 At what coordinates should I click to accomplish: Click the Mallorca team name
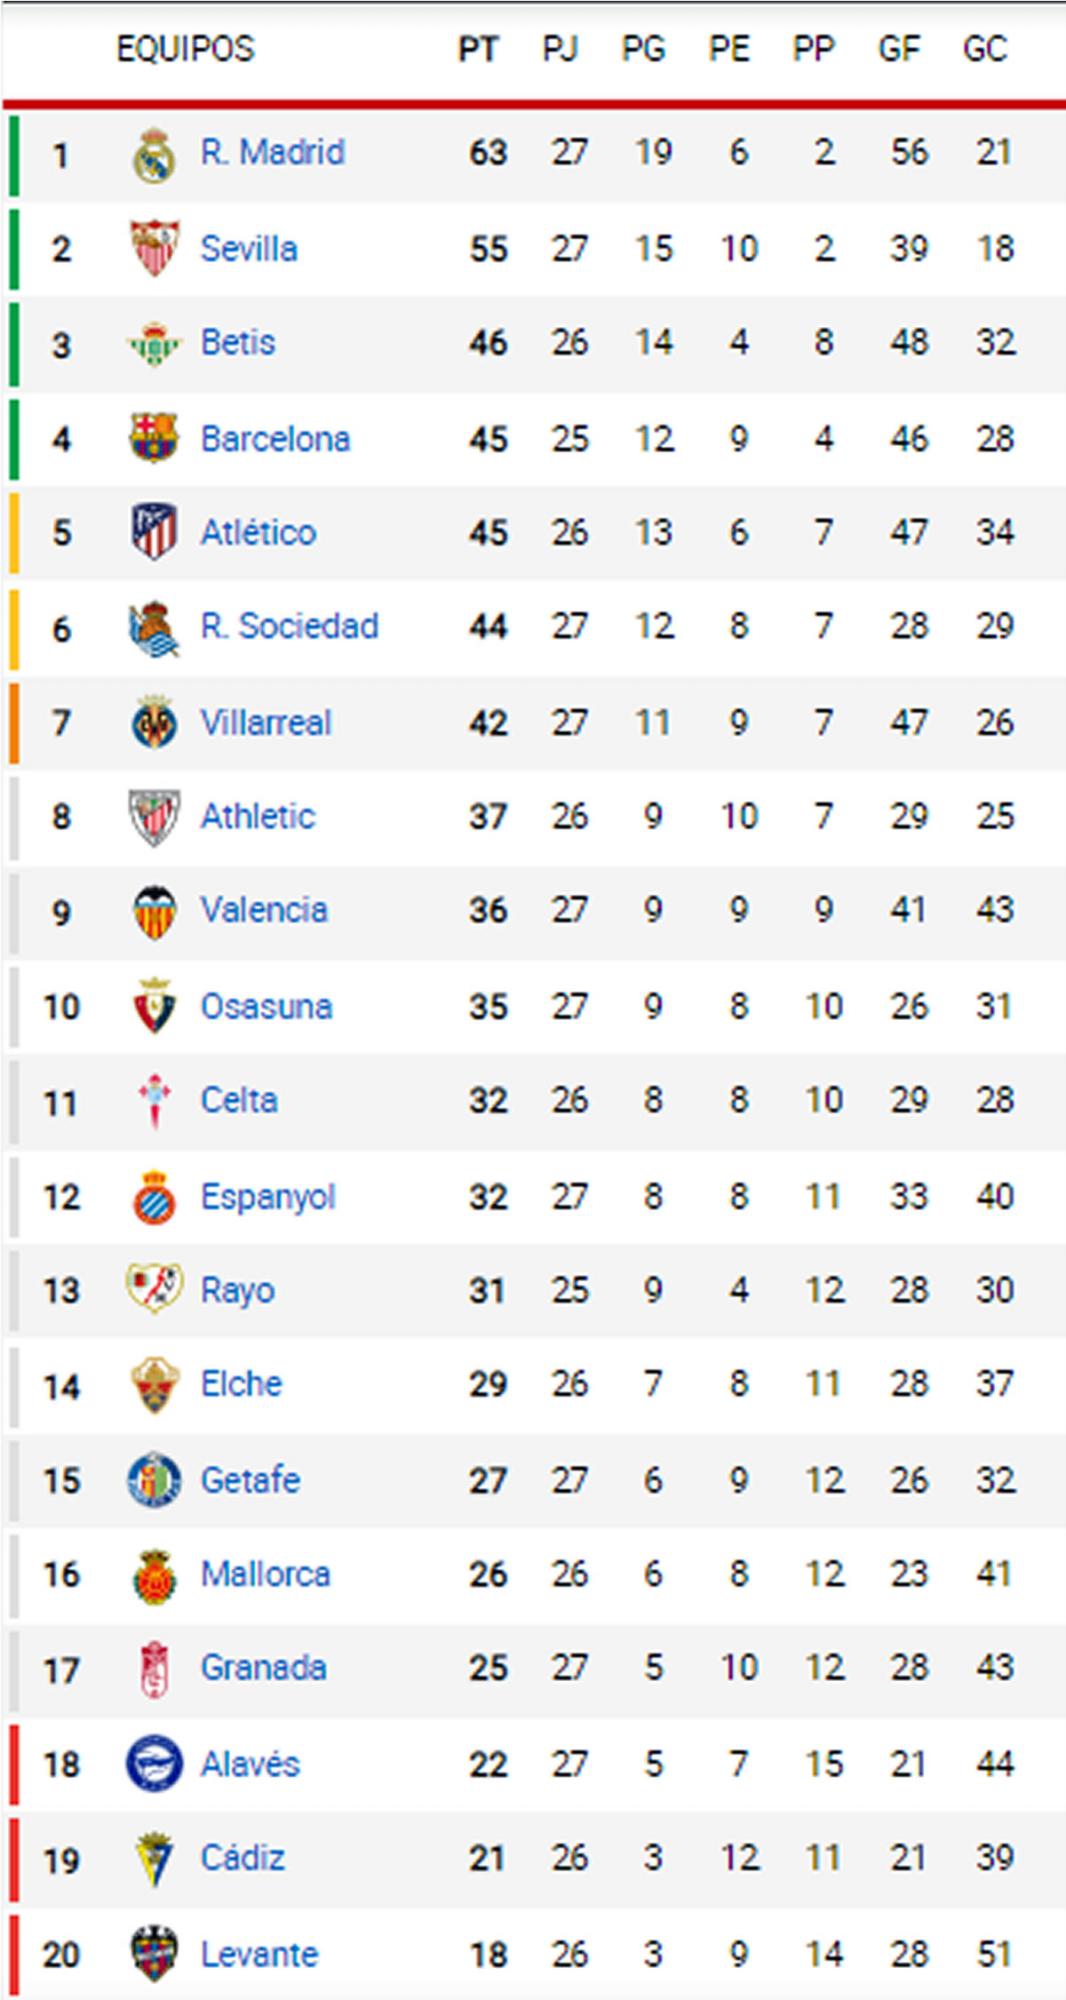point(267,1573)
